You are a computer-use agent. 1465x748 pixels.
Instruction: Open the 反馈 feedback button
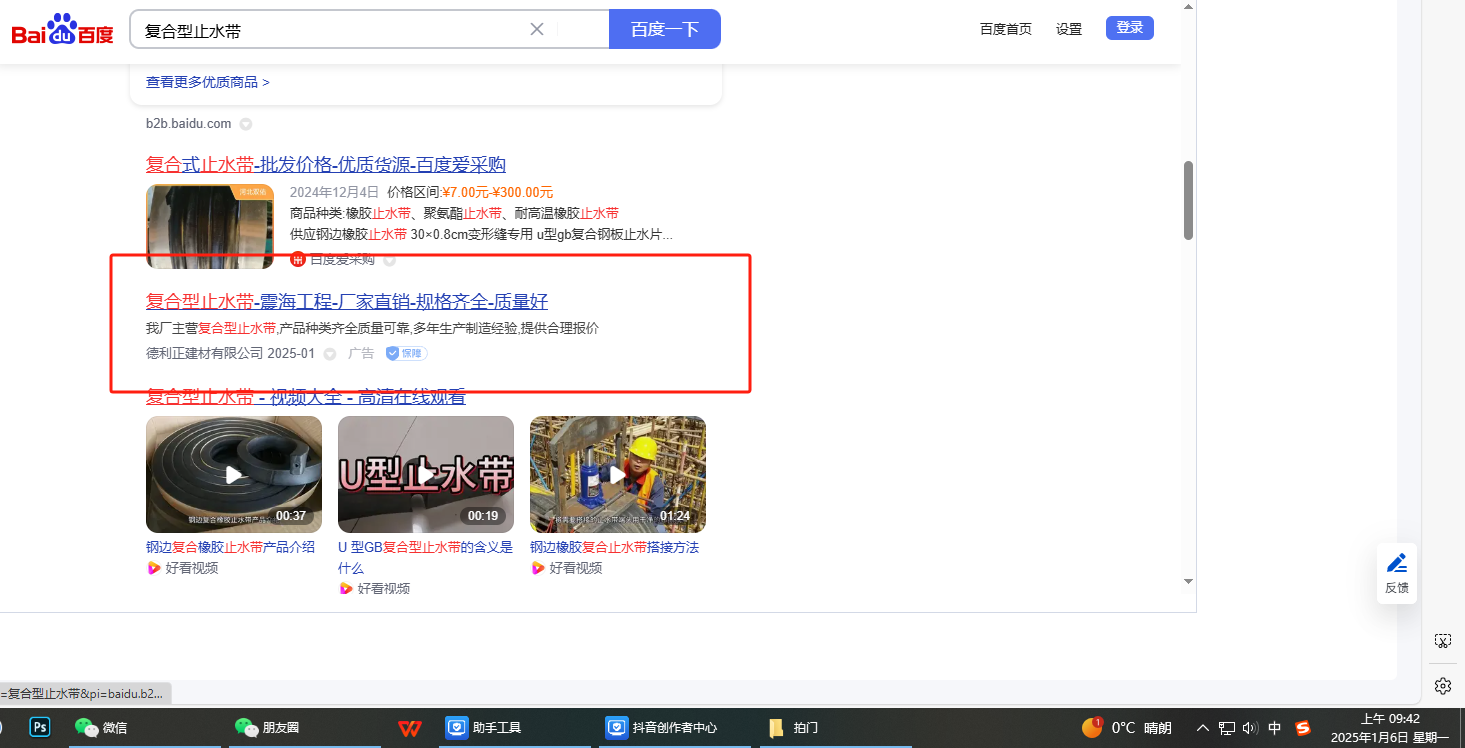coord(1397,573)
